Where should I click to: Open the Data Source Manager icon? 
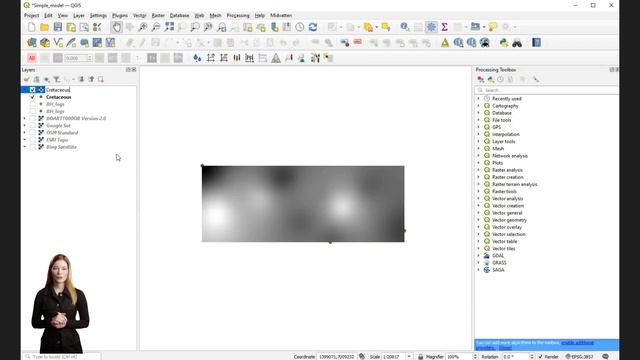[x=31, y=43]
